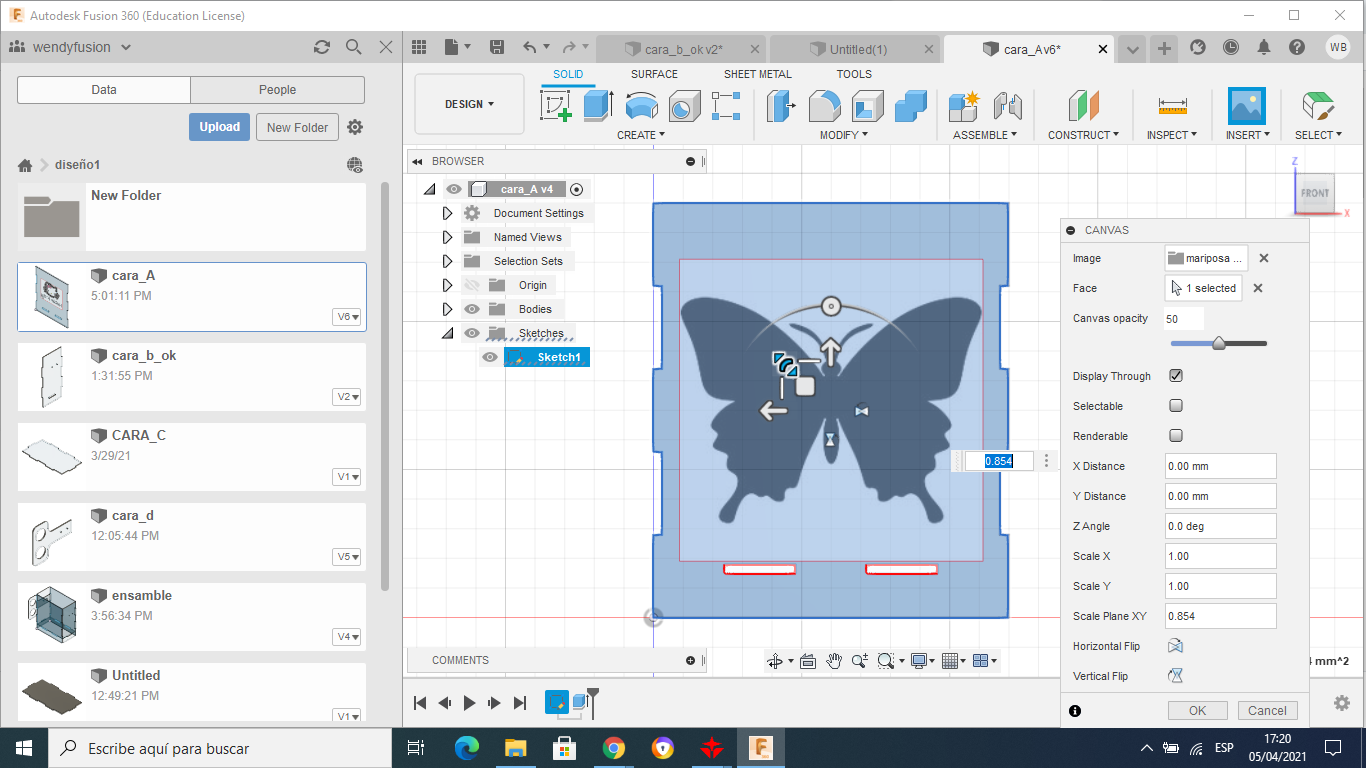Screen dimensions: 1366x768
Task: Open the wendyfusion team dropdown
Action: pyautogui.click(x=81, y=47)
